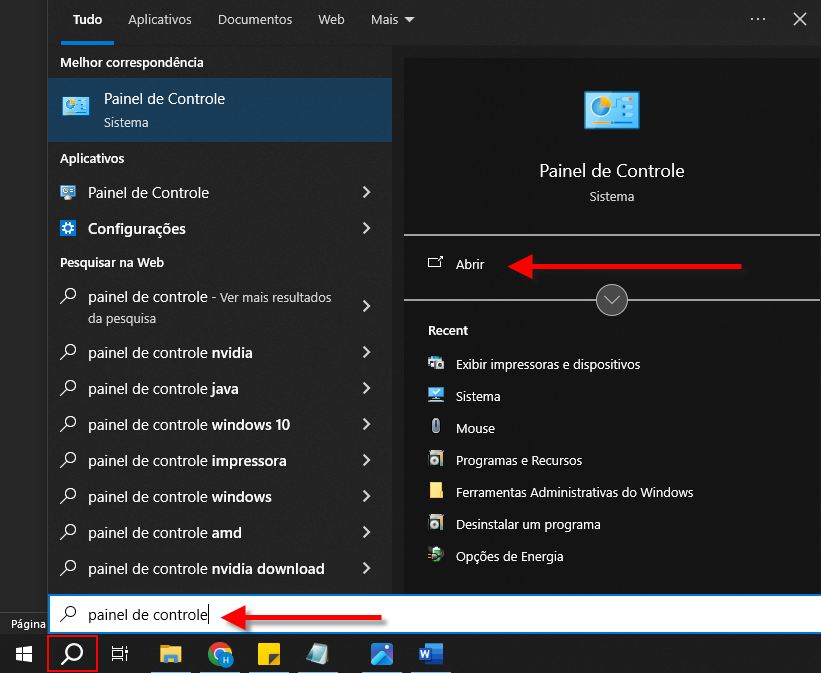The height and width of the screenshot is (673, 821).
Task: Expand the 'painel de controle windows' chevron
Action: [367, 496]
